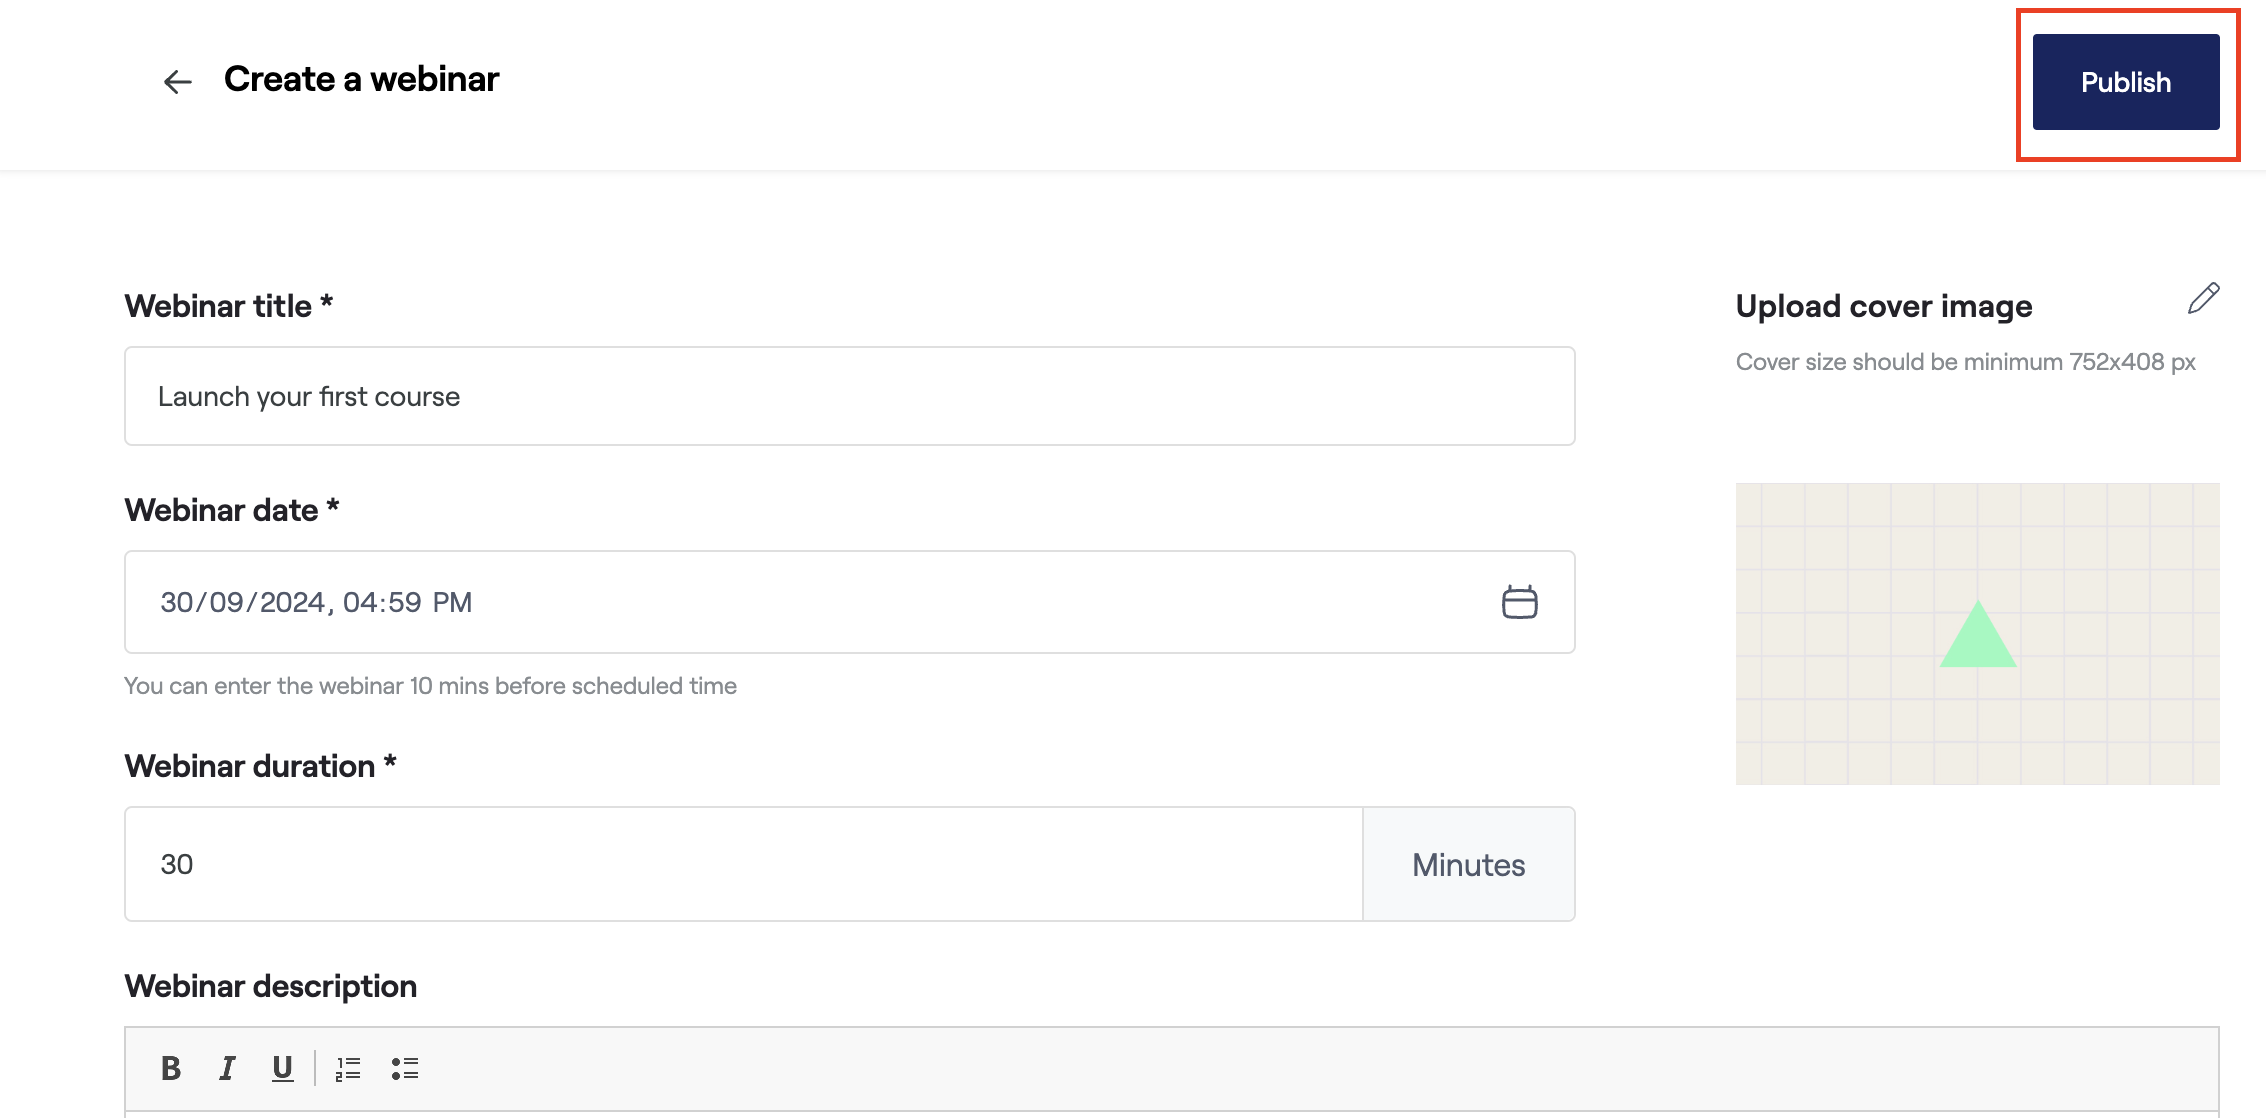Go back using the left arrow icon
The width and height of the screenshot is (2266, 1118).
(x=177, y=82)
